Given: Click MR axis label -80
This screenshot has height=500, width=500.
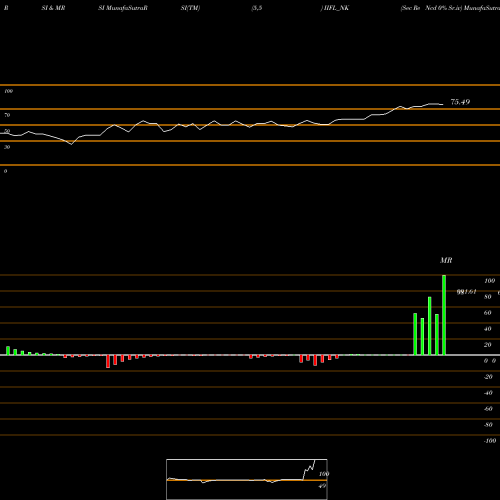Looking at the screenshot, I should [488, 425].
